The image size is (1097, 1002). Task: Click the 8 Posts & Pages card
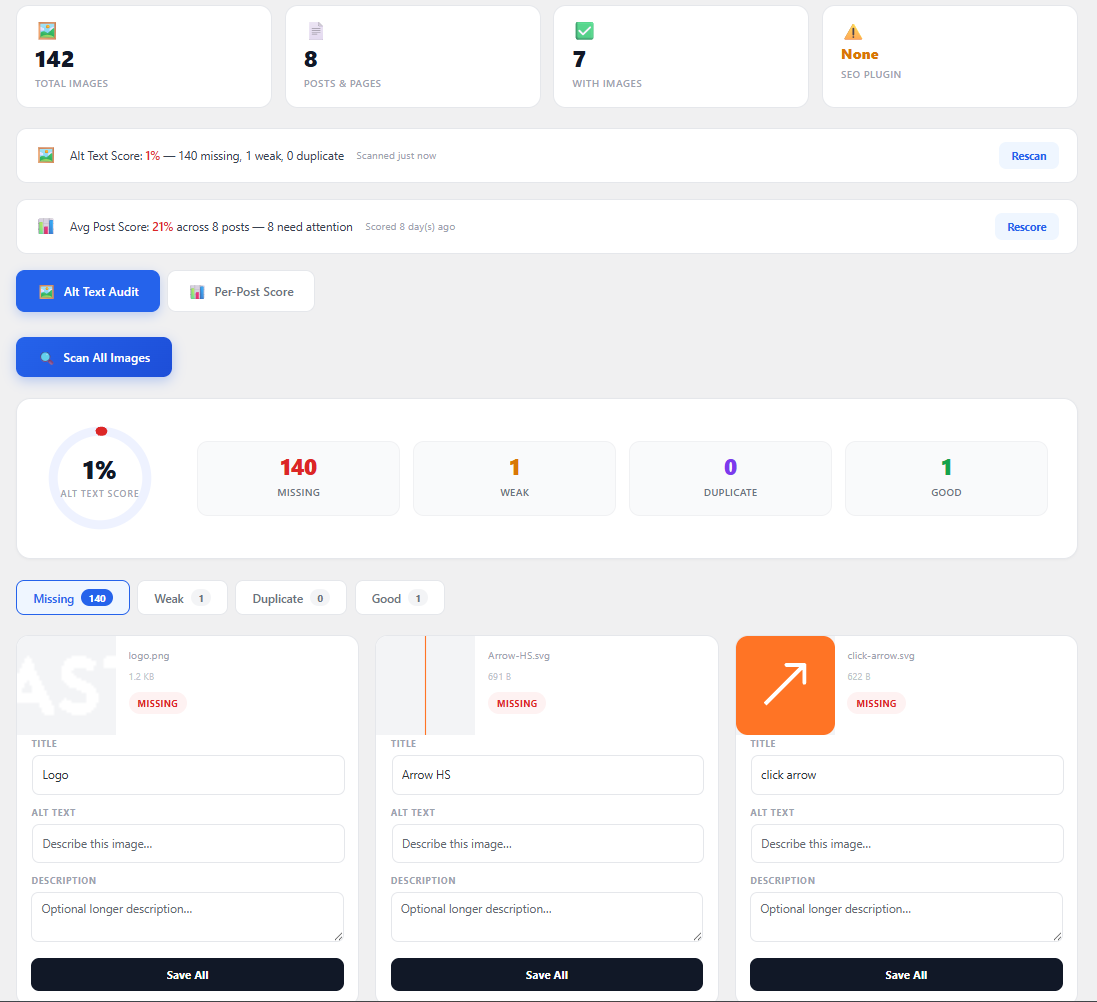click(413, 57)
